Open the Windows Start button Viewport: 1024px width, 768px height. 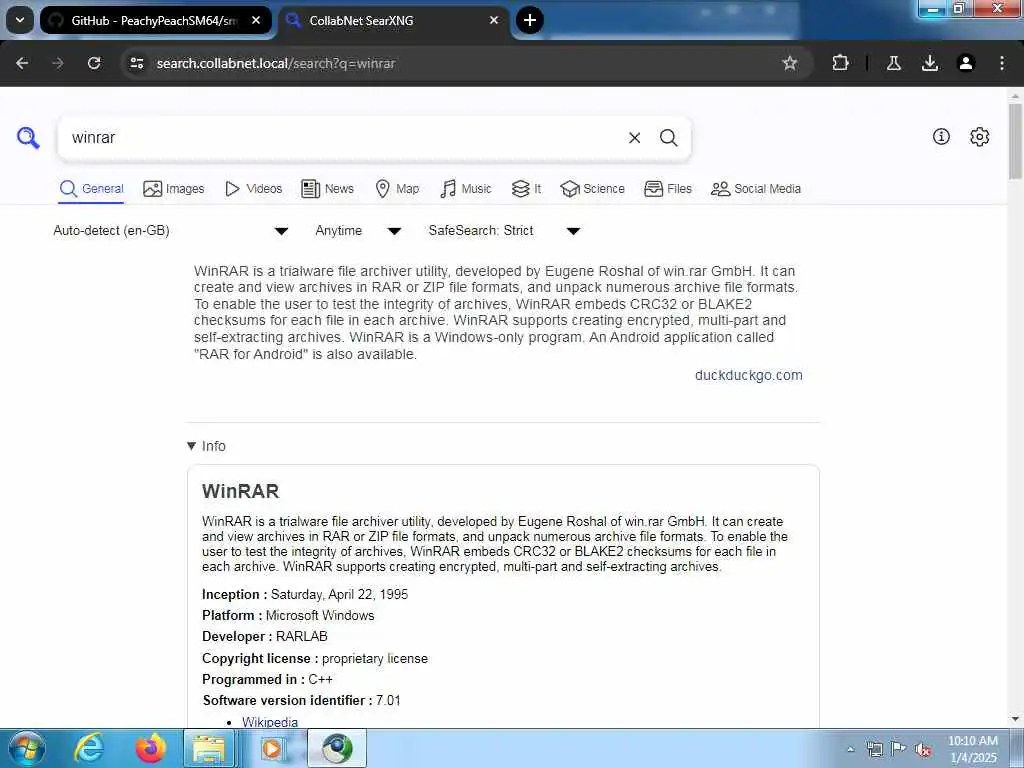point(26,748)
